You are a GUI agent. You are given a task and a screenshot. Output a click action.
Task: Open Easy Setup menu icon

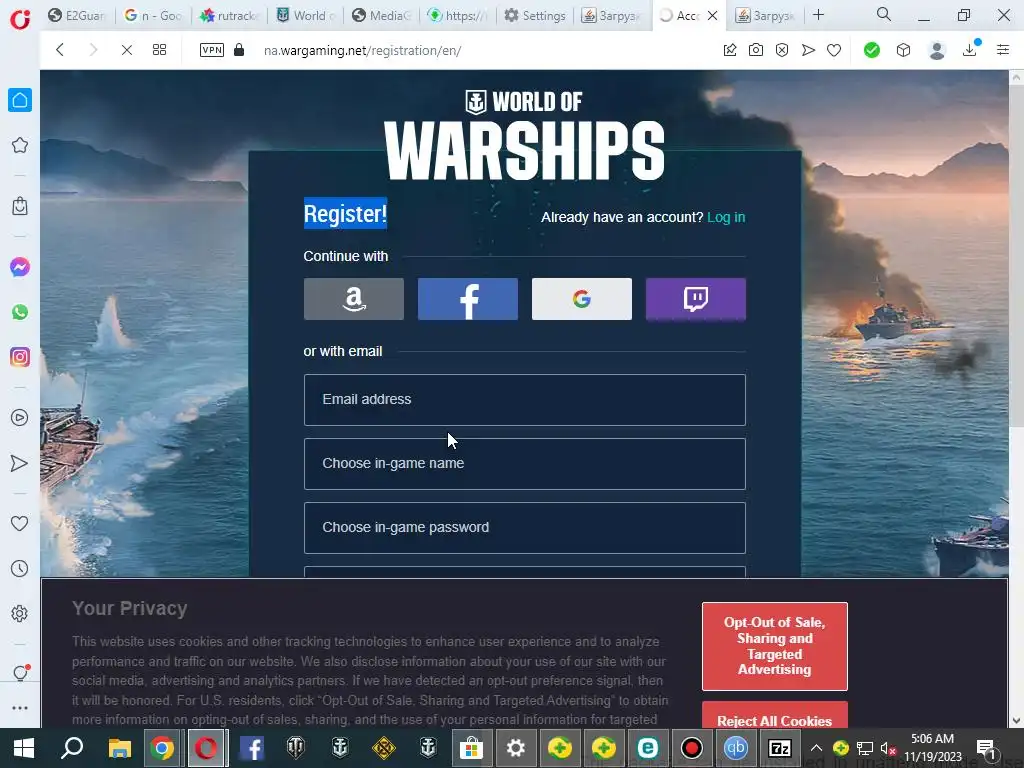(x=1003, y=50)
